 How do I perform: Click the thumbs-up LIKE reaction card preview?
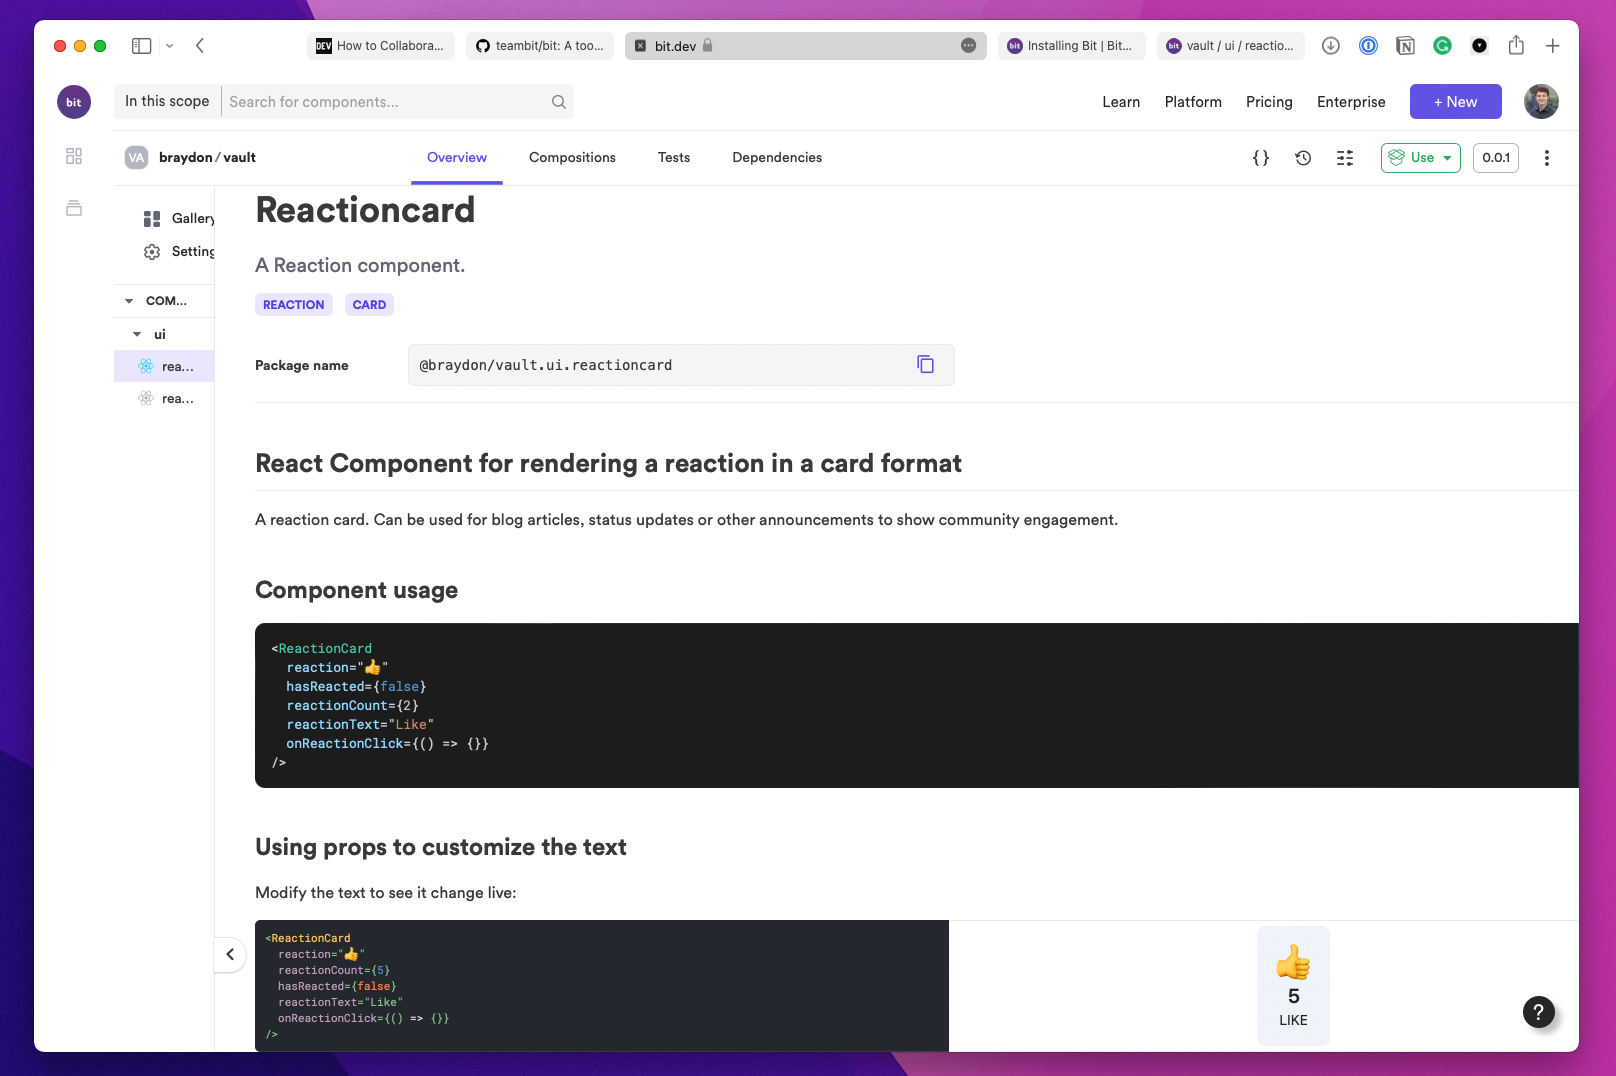pos(1293,985)
